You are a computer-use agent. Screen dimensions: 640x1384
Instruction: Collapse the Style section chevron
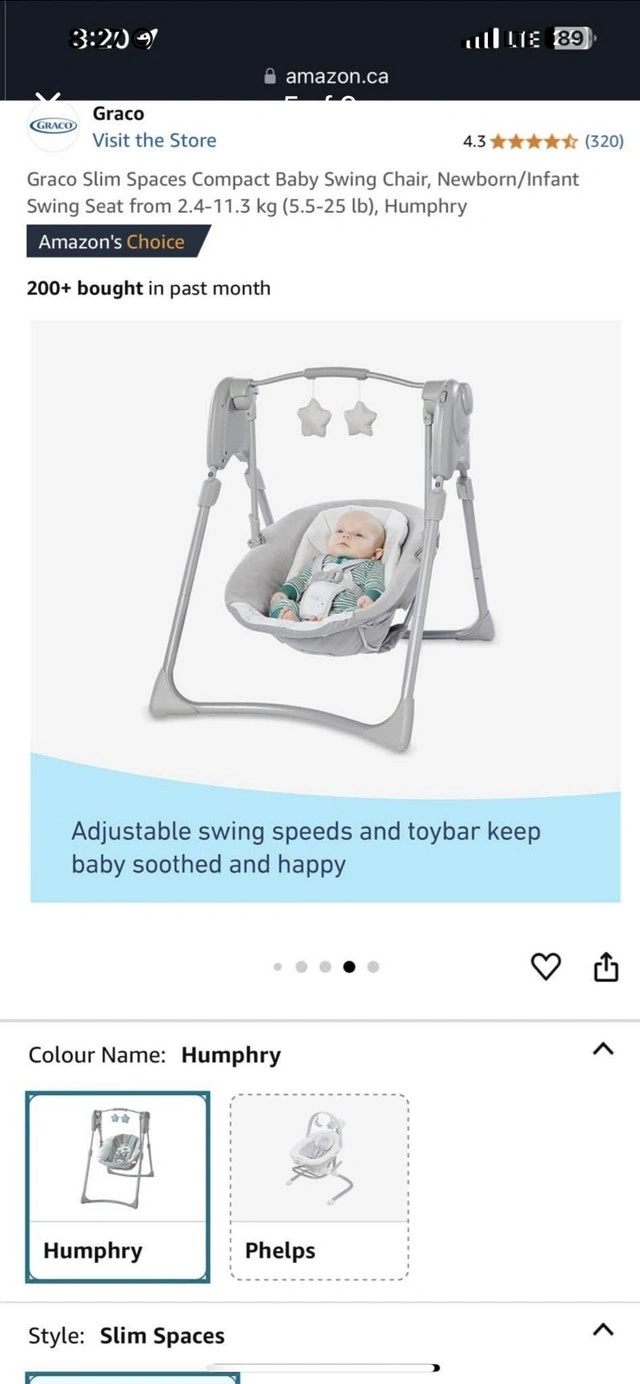602,1330
